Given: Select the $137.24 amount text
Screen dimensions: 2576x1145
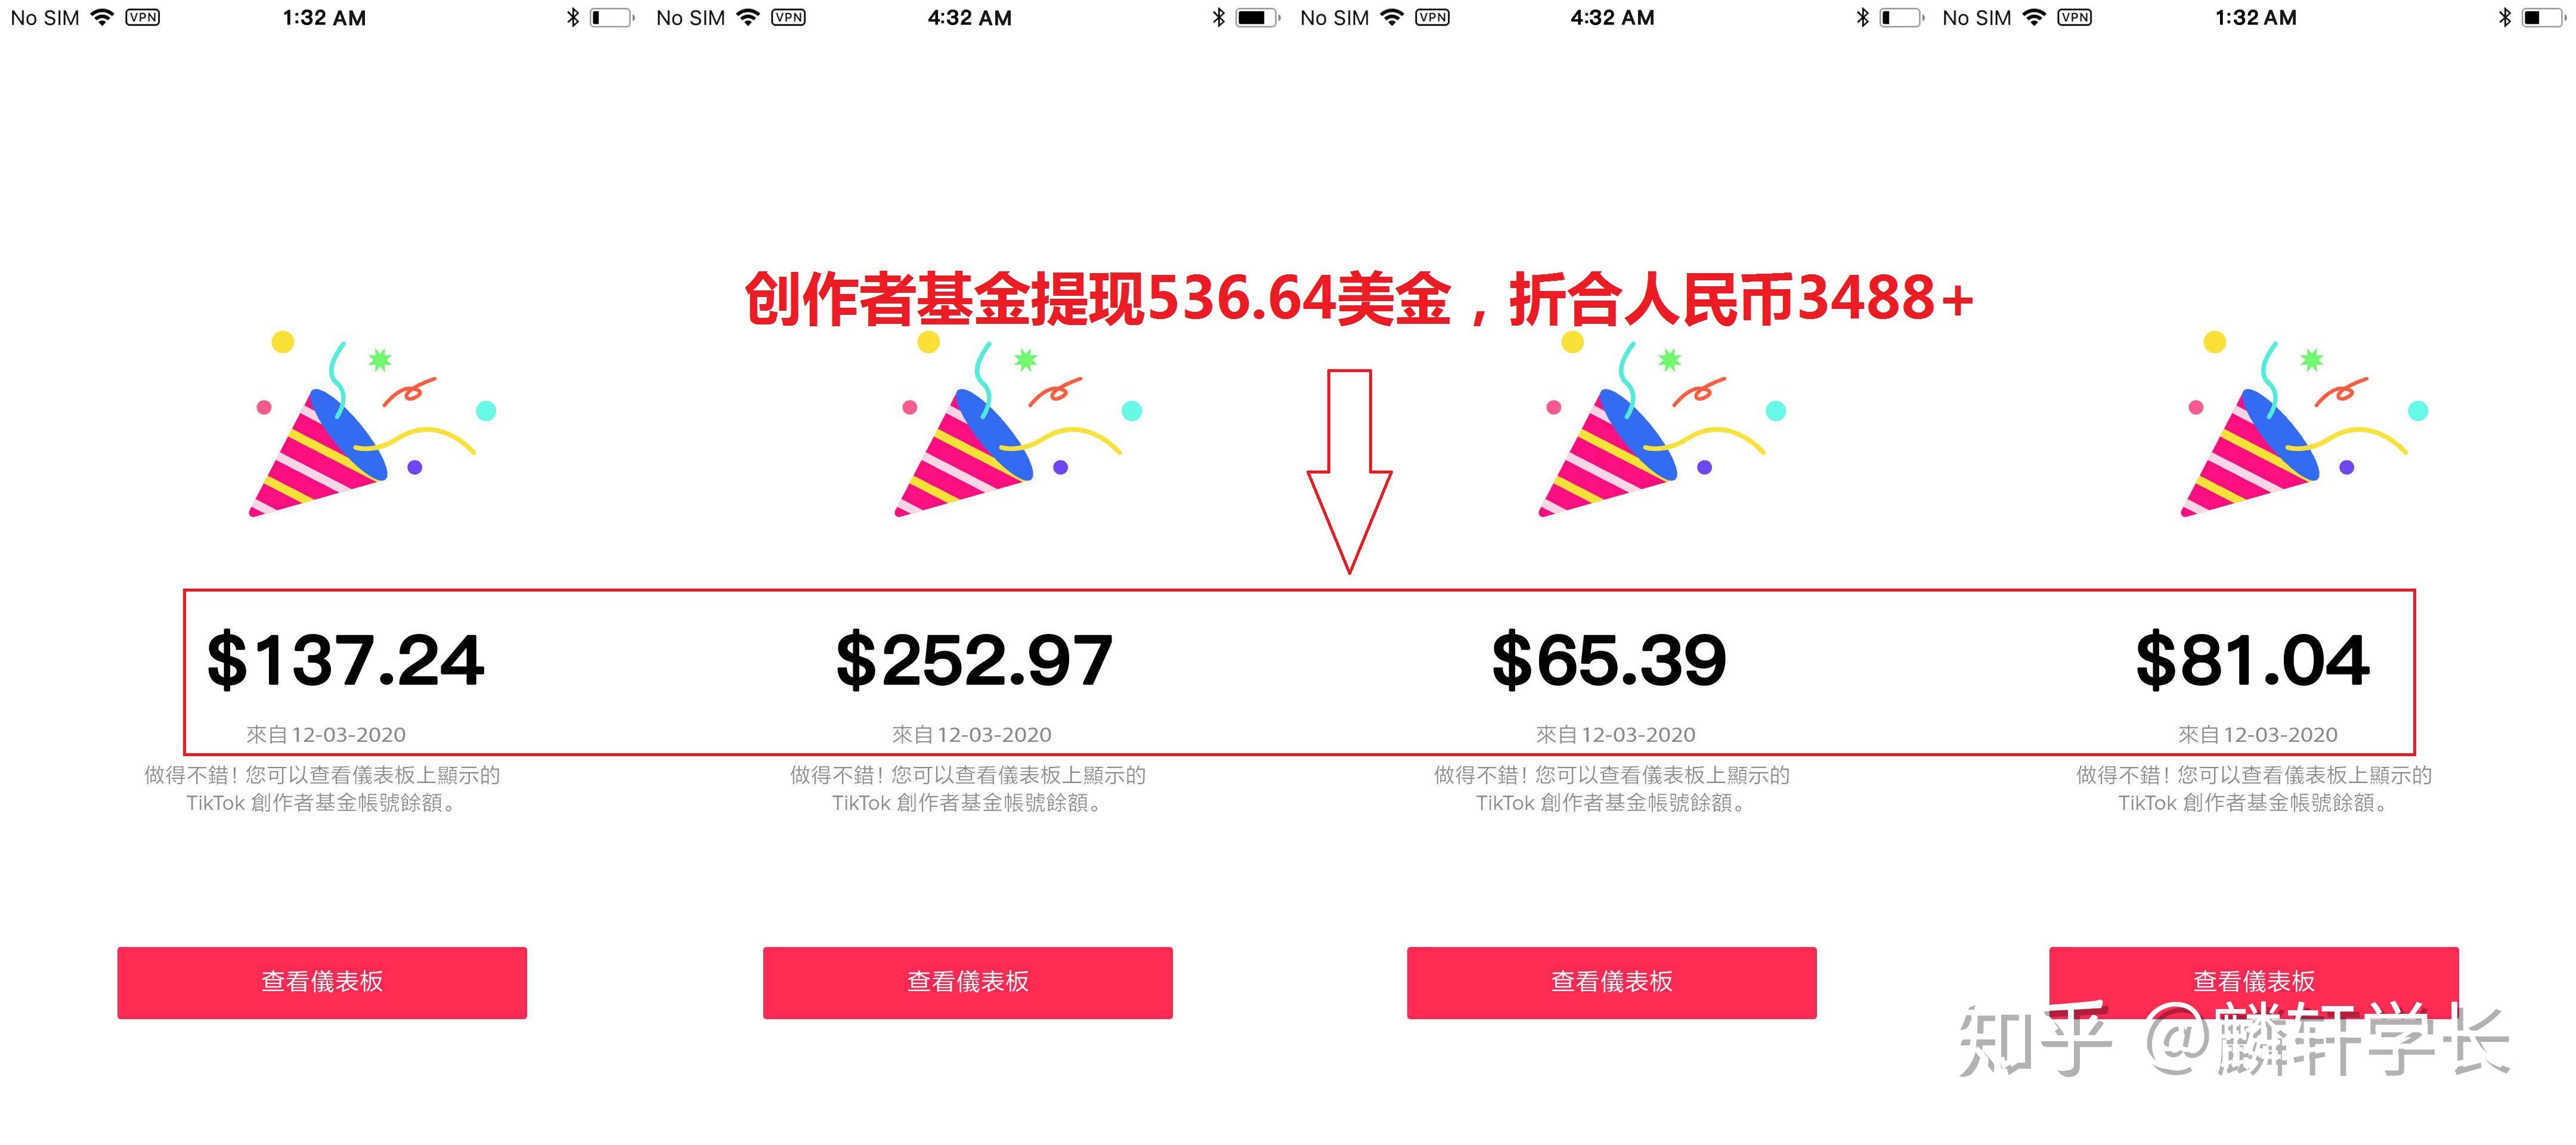Looking at the screenshot, I should [x=346, y=660].
